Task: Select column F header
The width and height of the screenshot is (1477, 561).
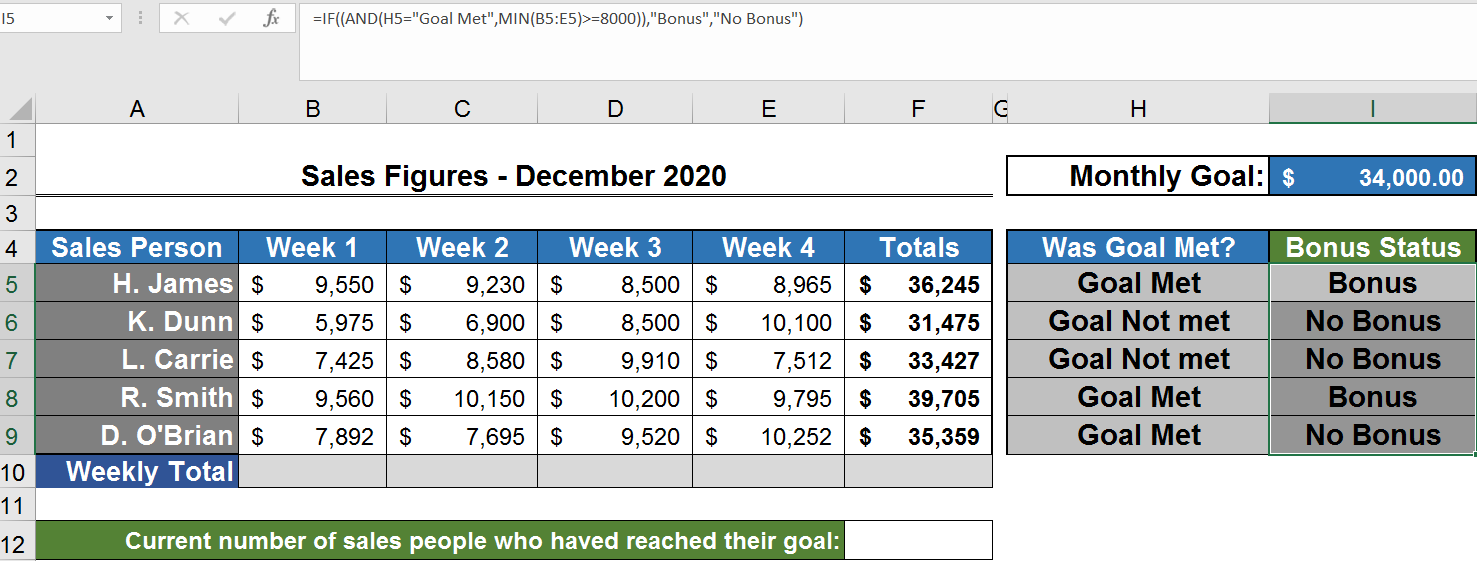Action: coord(918,109)
